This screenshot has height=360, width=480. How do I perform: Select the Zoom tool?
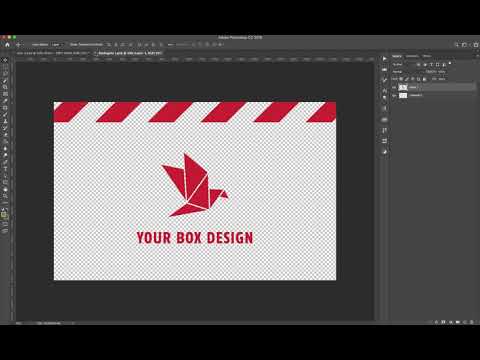point(5,196)
